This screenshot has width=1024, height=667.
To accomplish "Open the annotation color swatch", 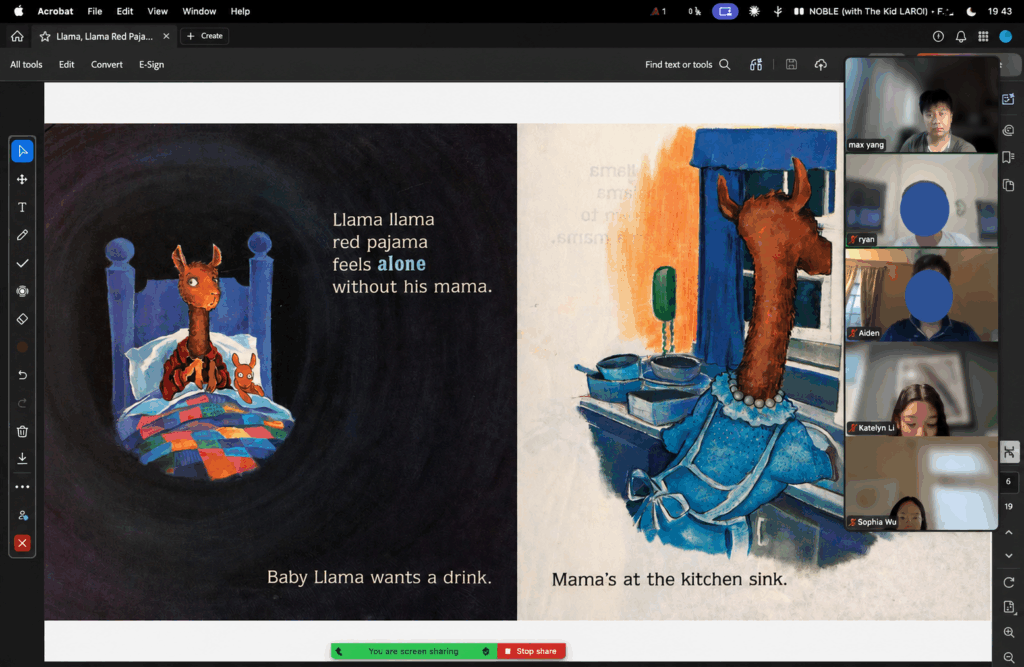I will pyautogui.click(x=22, y=348).
